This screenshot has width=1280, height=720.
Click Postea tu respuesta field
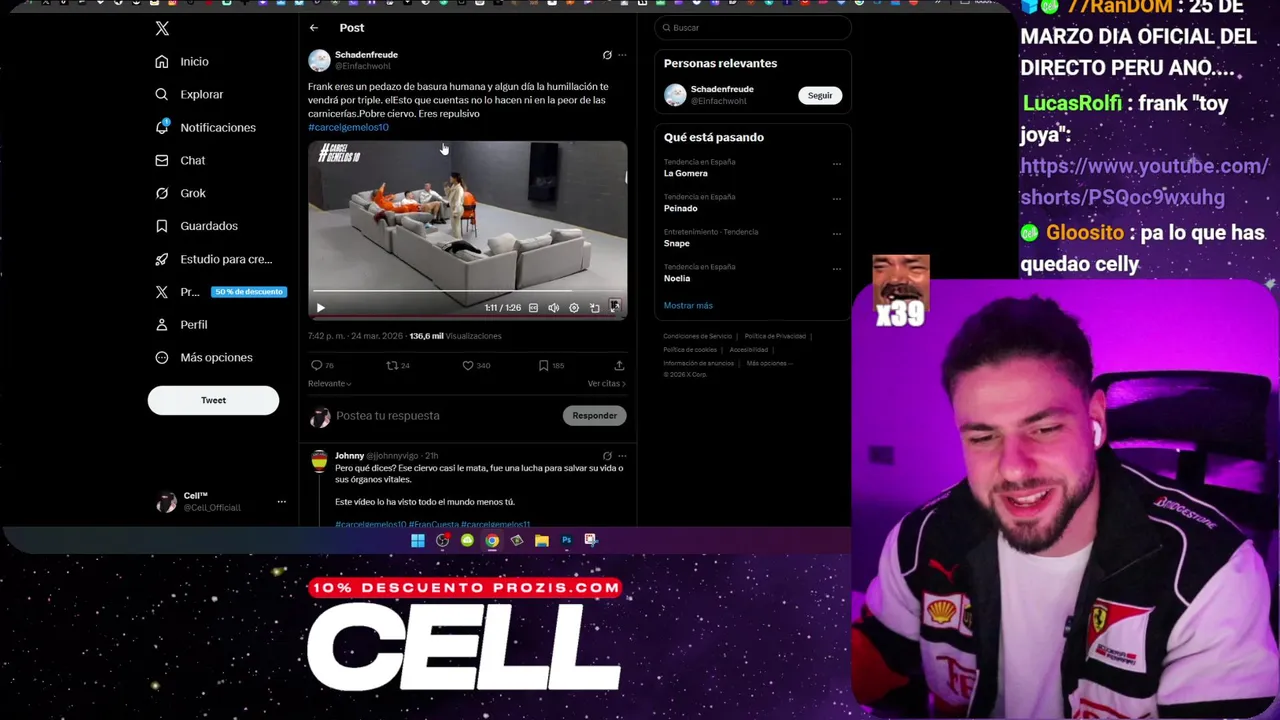(x=445, y=416)
